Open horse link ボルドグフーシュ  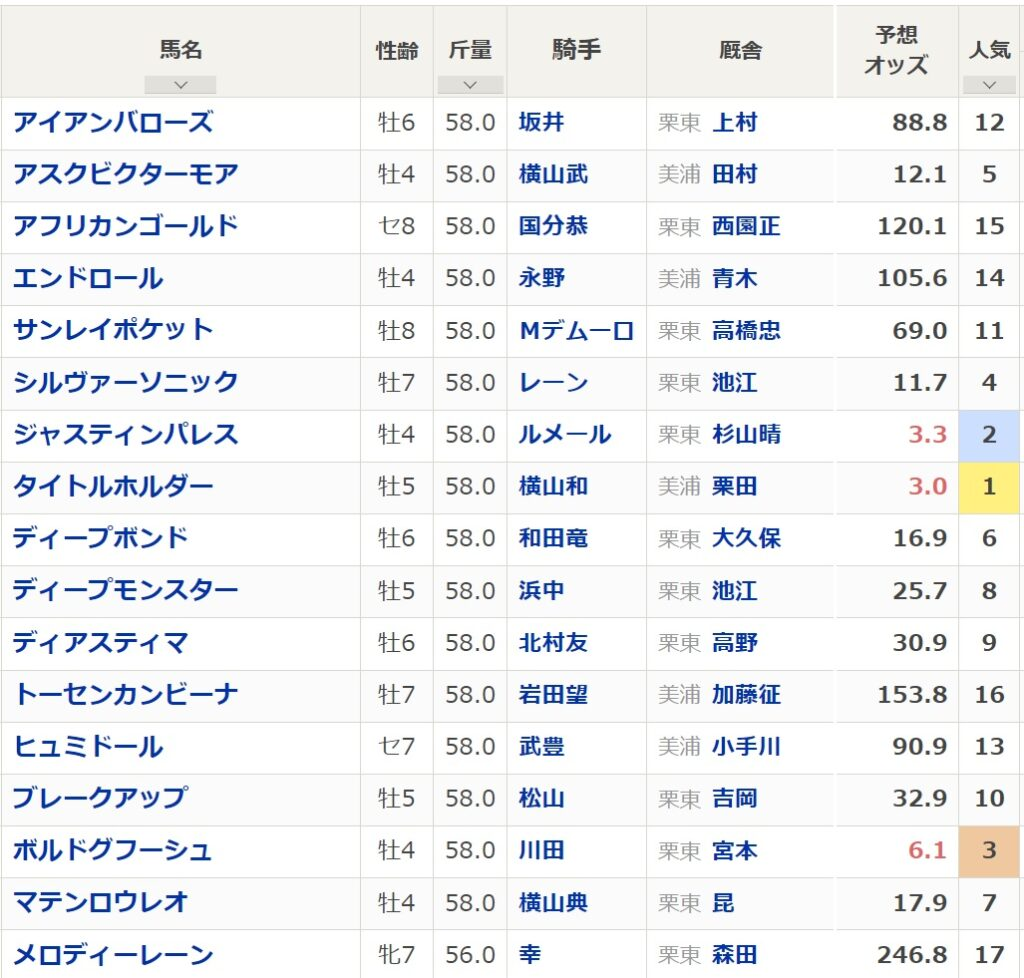point(113,851)
